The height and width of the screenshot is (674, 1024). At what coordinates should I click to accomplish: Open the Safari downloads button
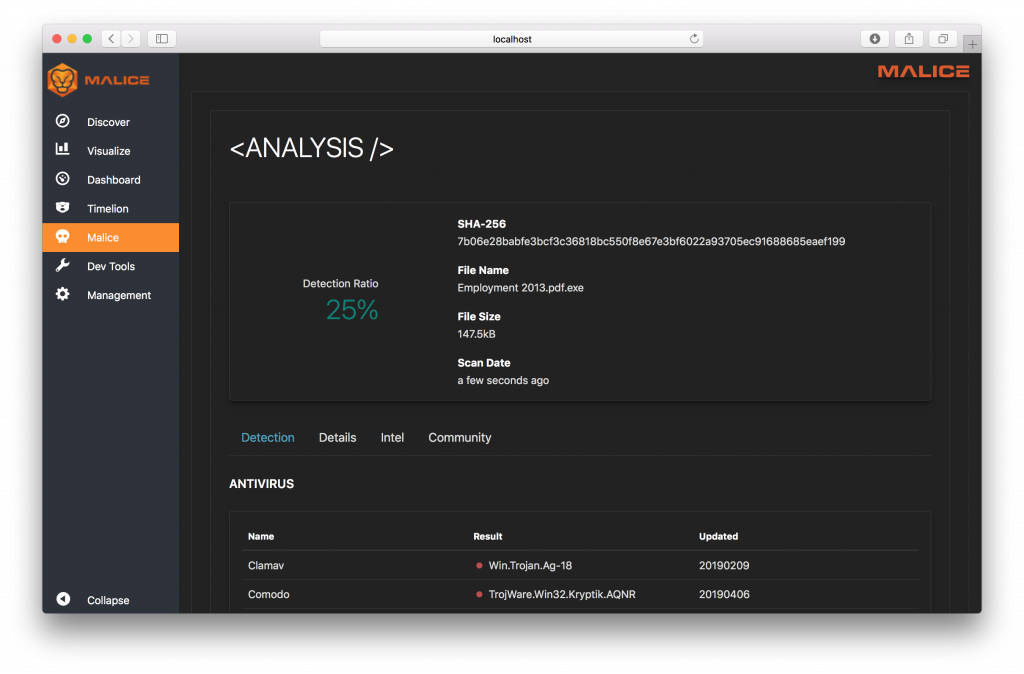[x=874, y=39]
